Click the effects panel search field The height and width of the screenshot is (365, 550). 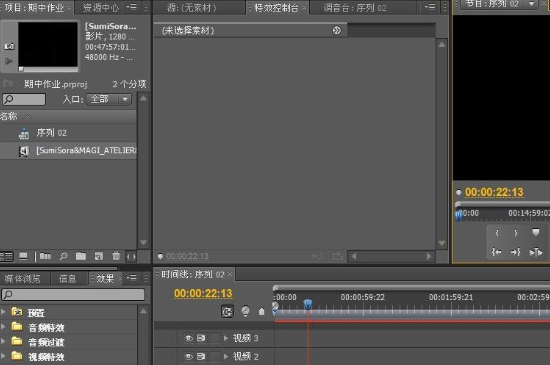pos(73,294)
